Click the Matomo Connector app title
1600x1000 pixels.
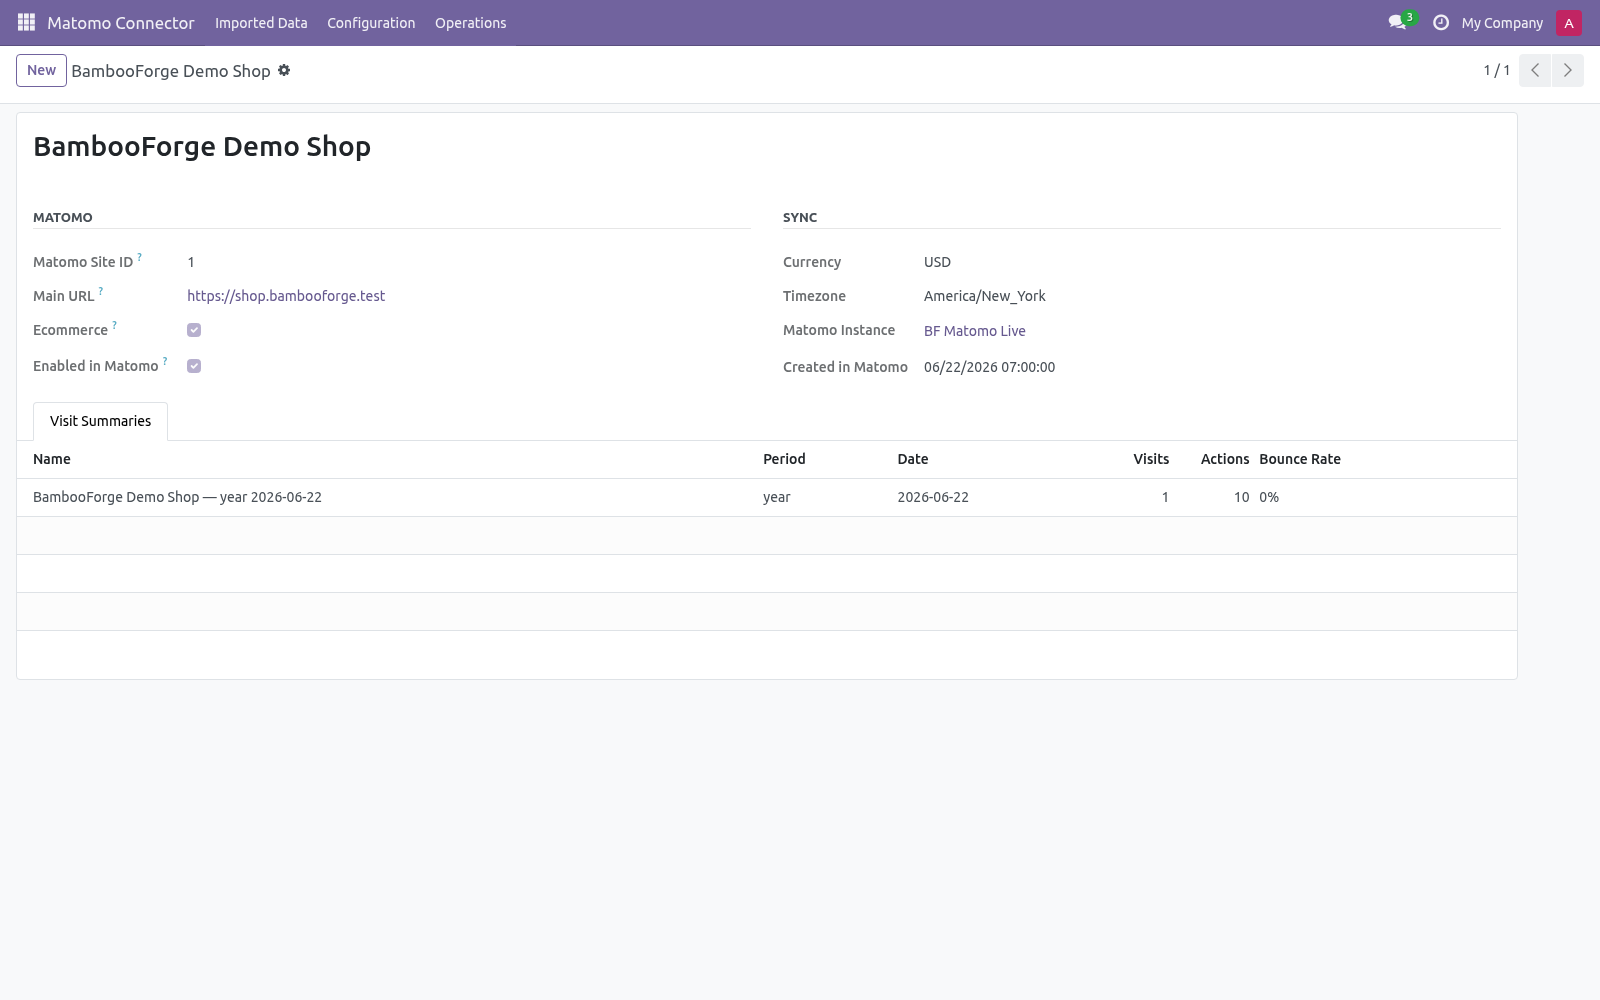[x=120, y=23]
